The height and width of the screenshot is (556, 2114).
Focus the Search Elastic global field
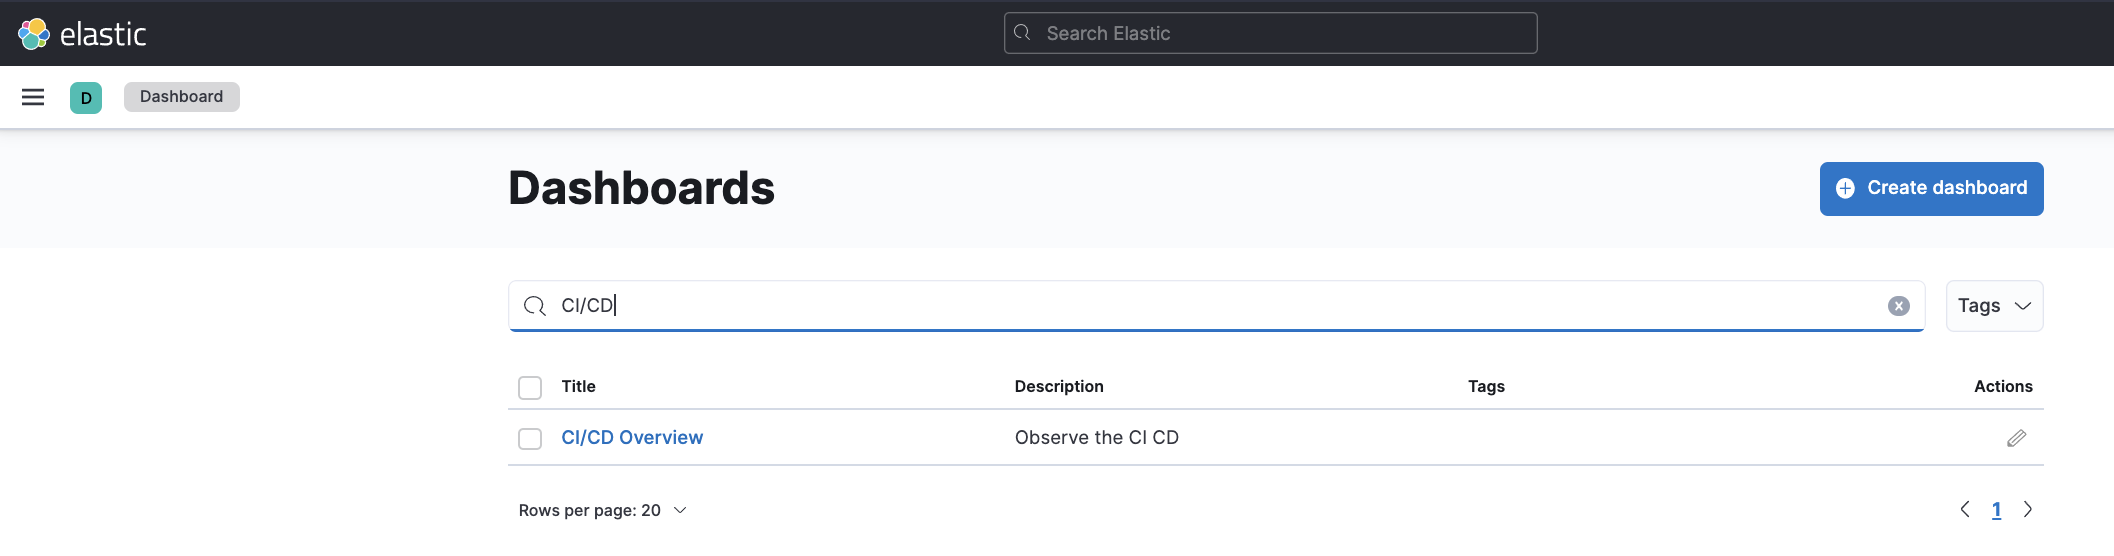pos(1270,34)
